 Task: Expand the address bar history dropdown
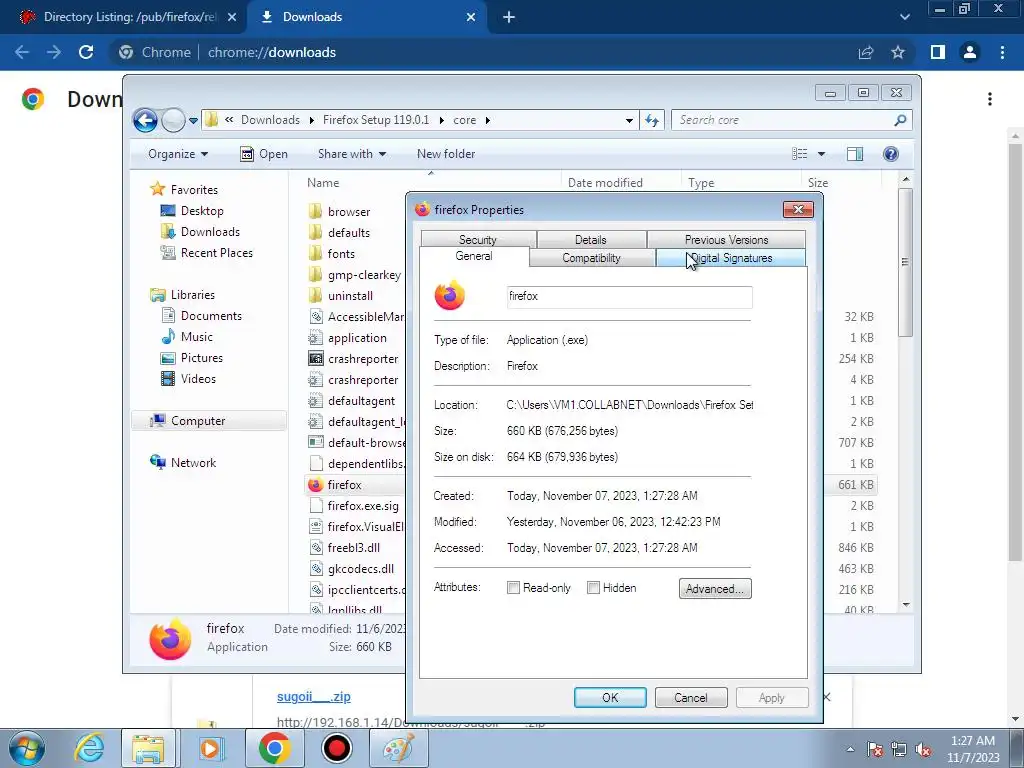tap(629, 120)
